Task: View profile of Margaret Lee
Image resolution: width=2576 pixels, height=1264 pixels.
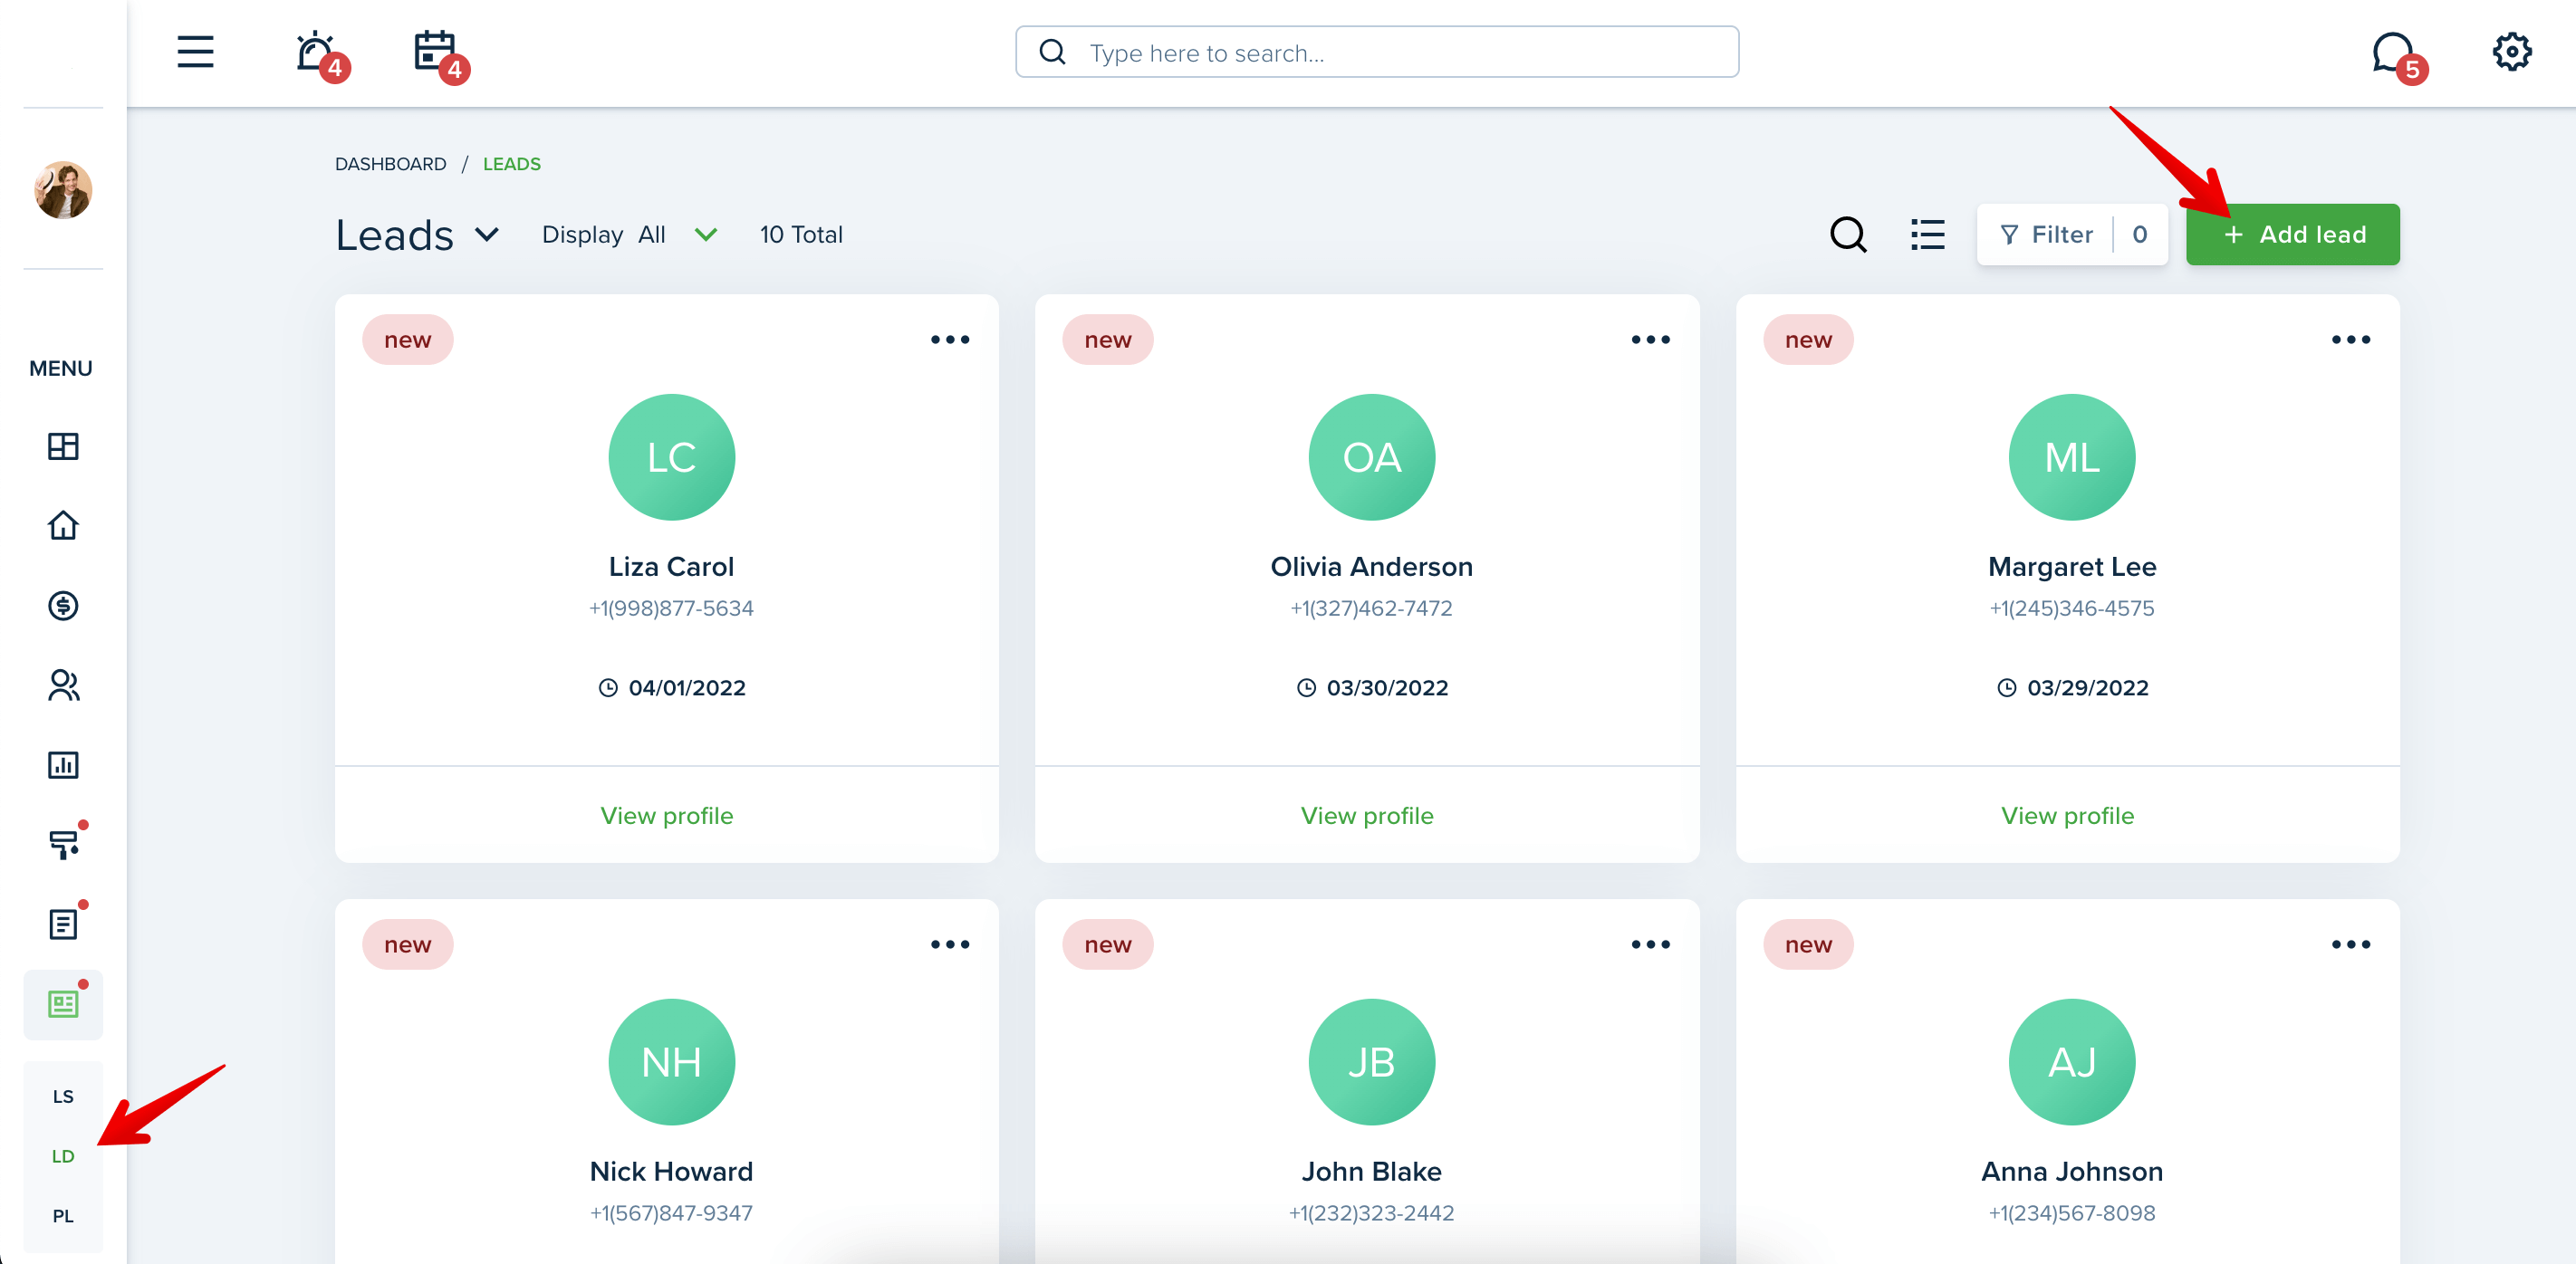Action: click(2067, 816)
